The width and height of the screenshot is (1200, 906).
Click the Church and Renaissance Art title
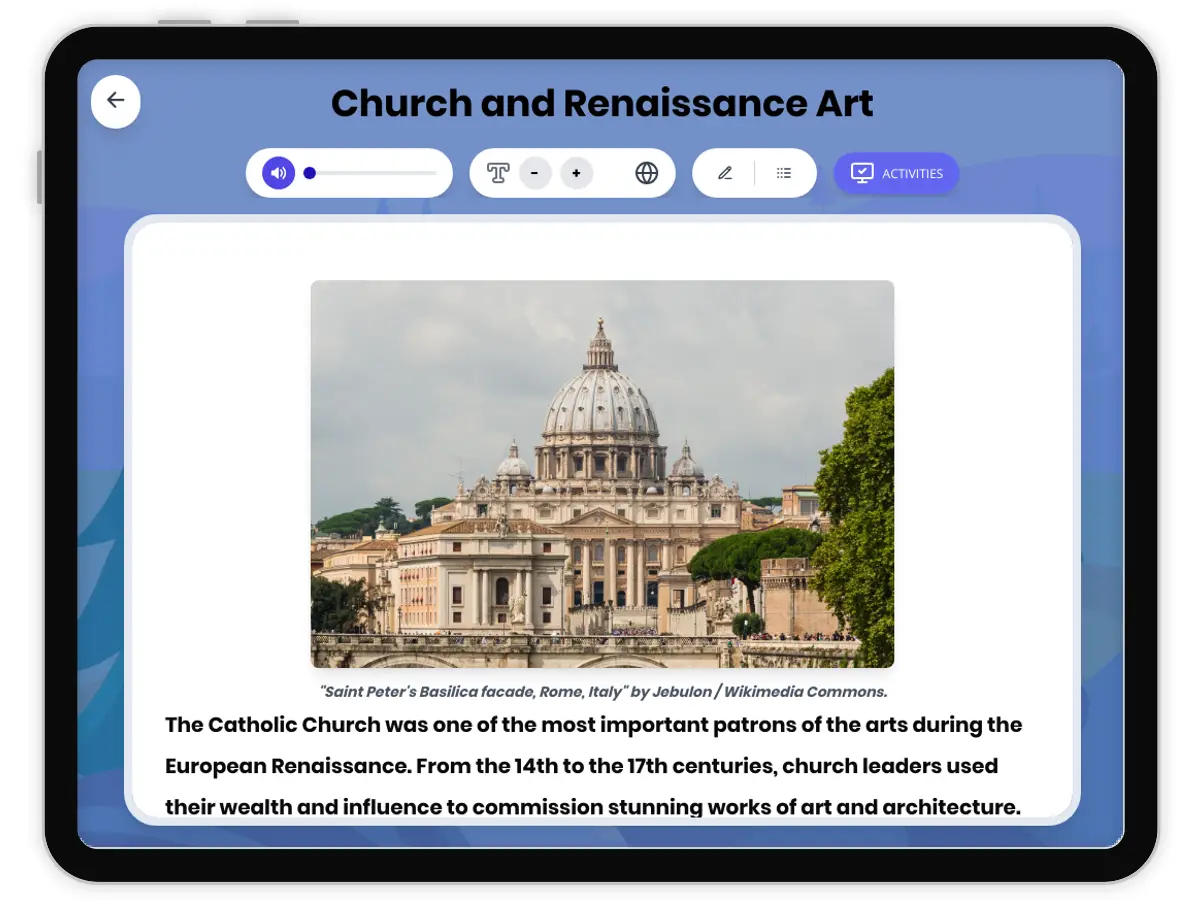(x=602, y=103)
